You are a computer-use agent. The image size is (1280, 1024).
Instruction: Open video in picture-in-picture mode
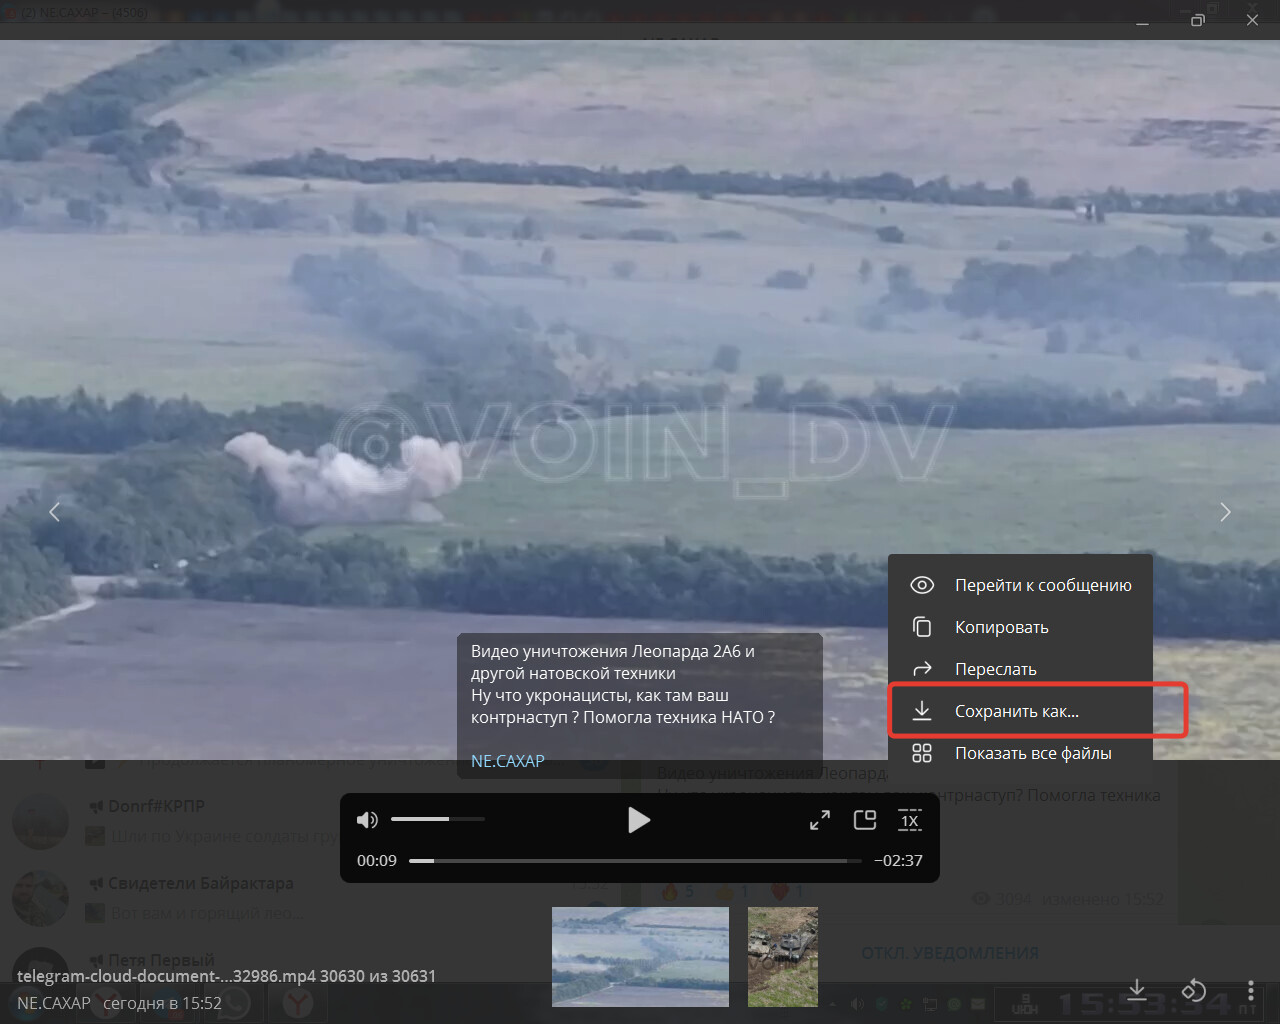click(865, 820)
